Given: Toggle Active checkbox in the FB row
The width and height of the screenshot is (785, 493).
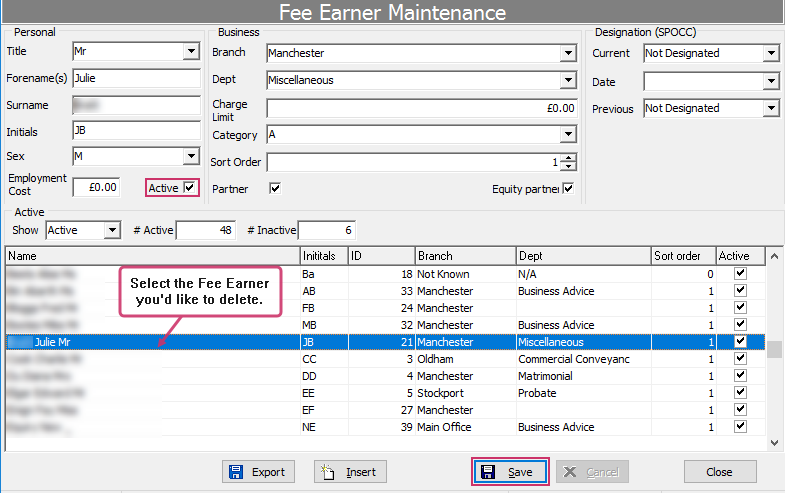Looking at the screenshot, I should 740,307.
